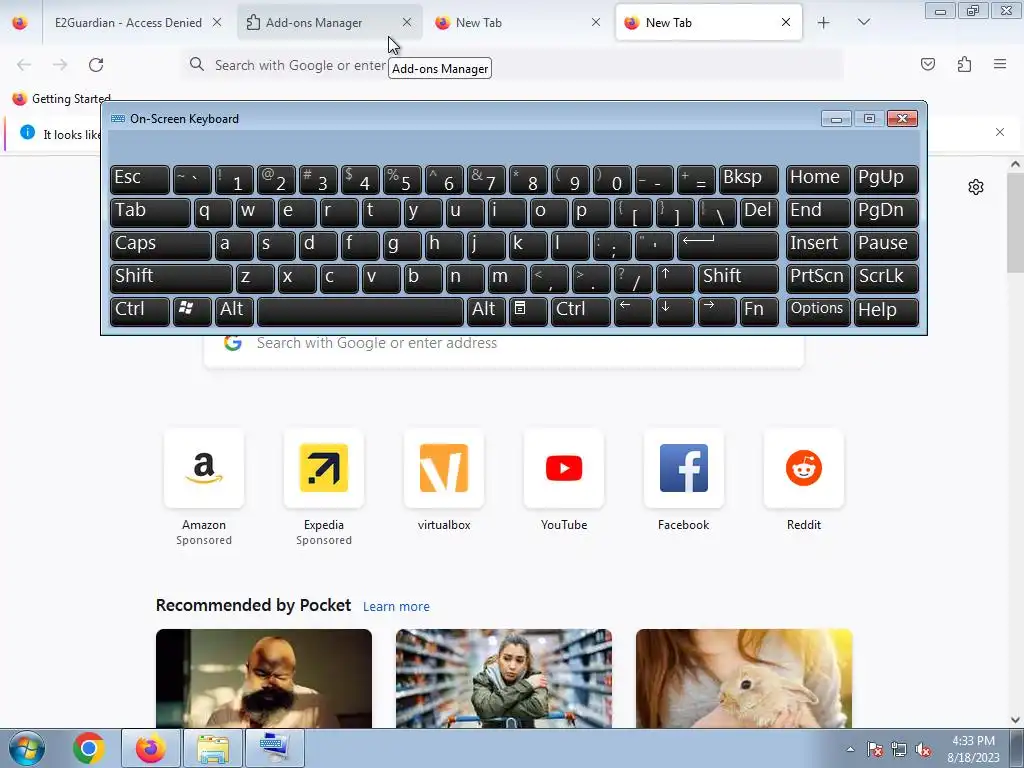Close the active New Tab

click(x=786, y=22)
